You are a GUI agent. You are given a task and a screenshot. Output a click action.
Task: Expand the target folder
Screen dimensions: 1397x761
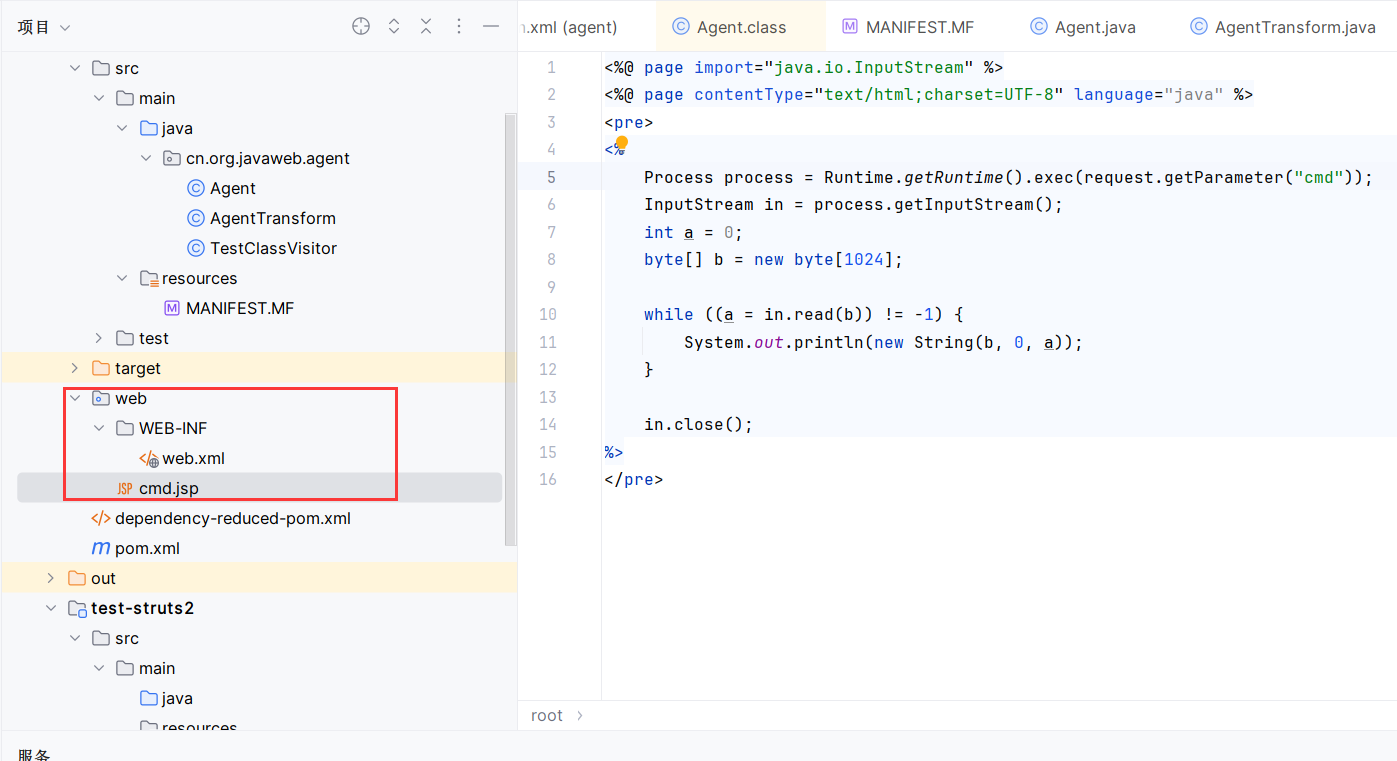click(74, 368)
